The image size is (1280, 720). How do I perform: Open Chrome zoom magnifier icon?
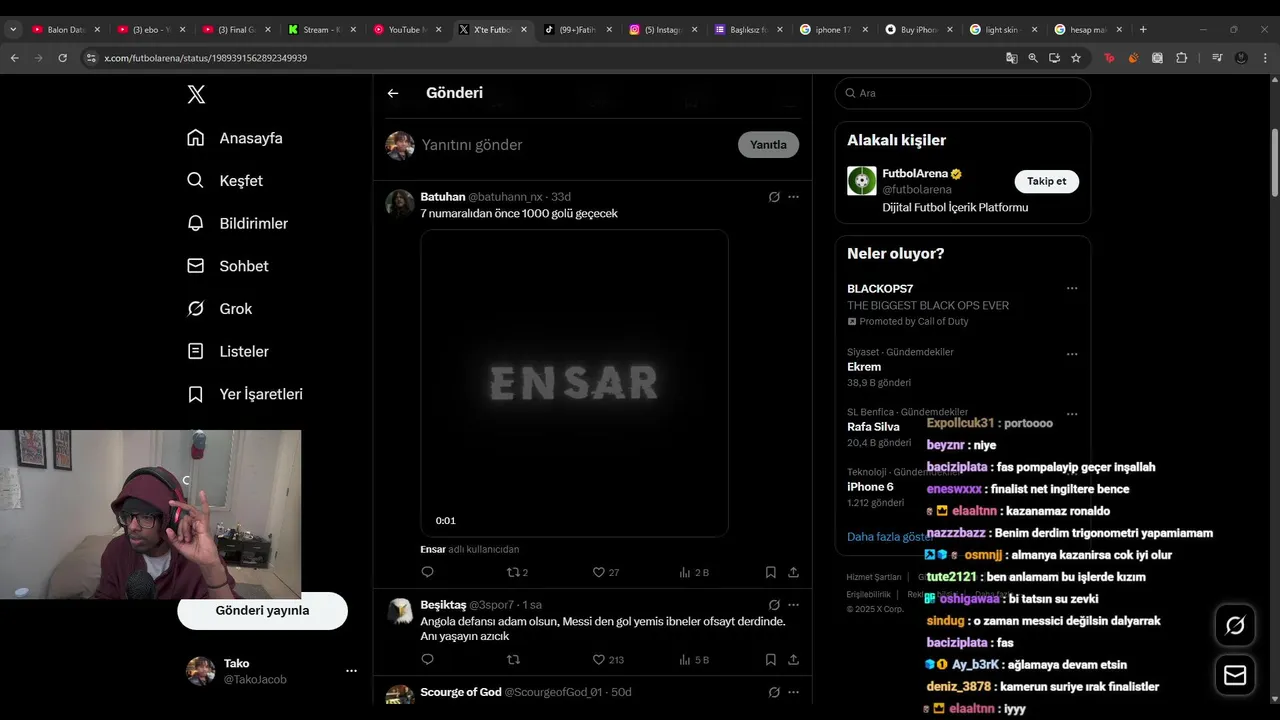tap(1033, 58)
